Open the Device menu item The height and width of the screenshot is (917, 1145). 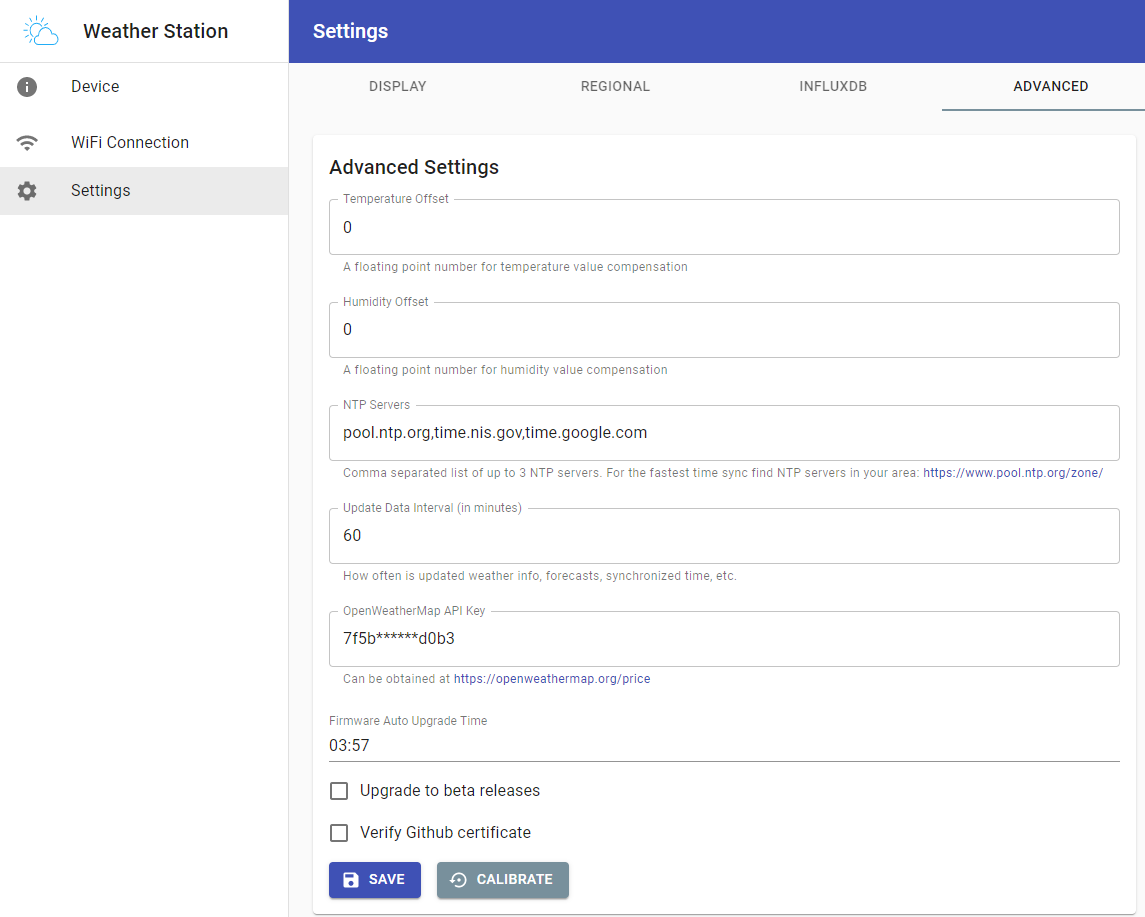(144, 87)
